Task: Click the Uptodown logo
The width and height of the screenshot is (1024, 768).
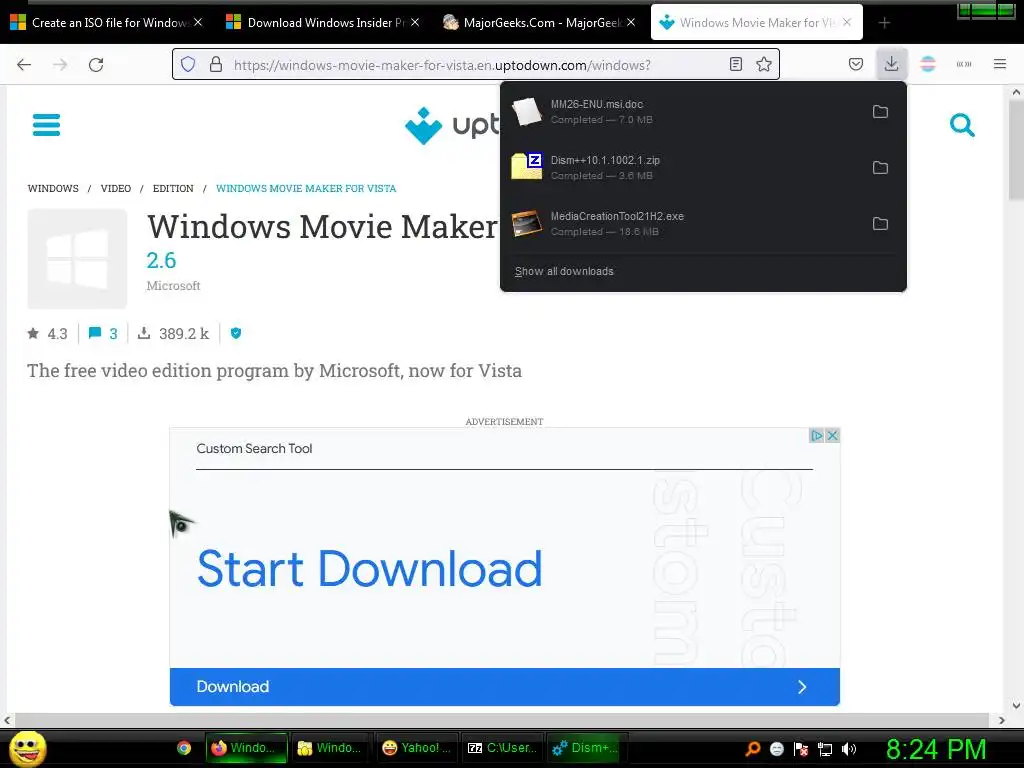Action: click(x=452, y=125)
